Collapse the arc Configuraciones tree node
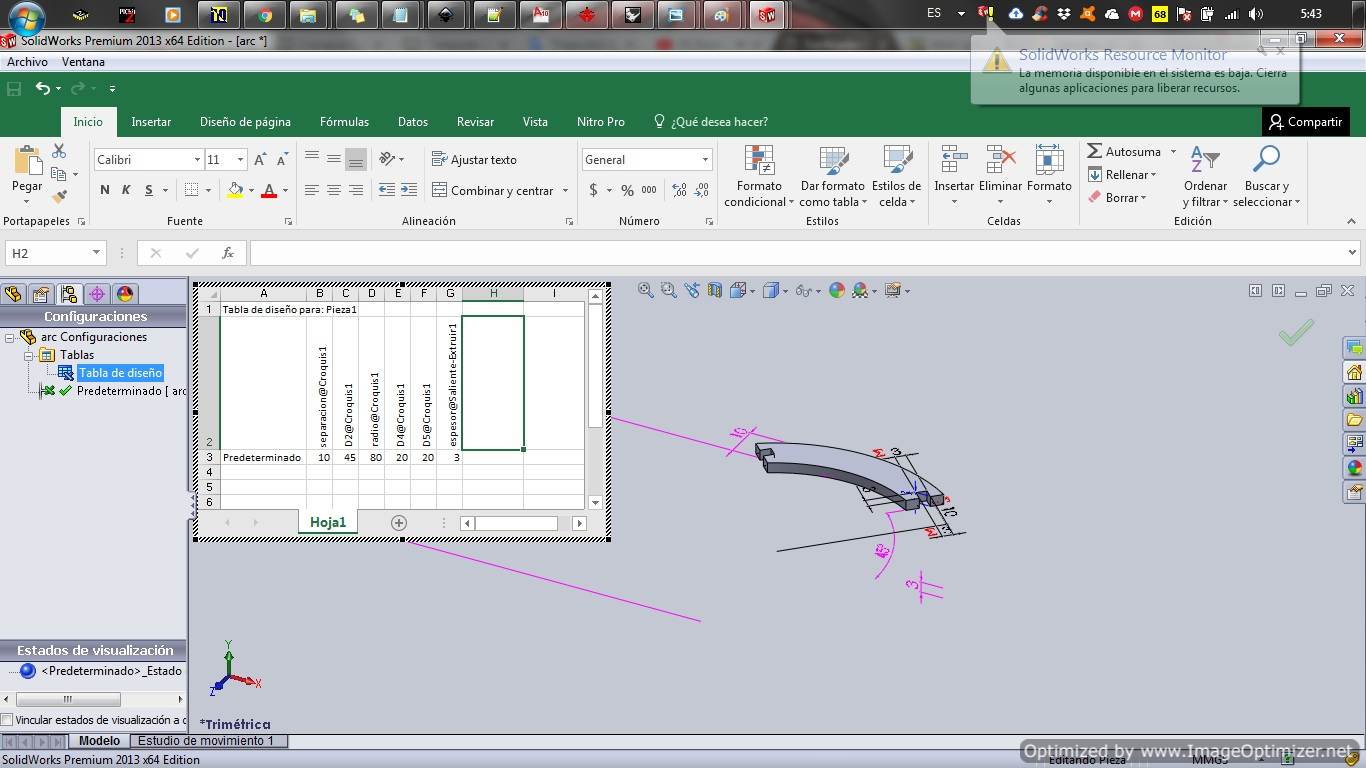 click(x=10, y=338)
